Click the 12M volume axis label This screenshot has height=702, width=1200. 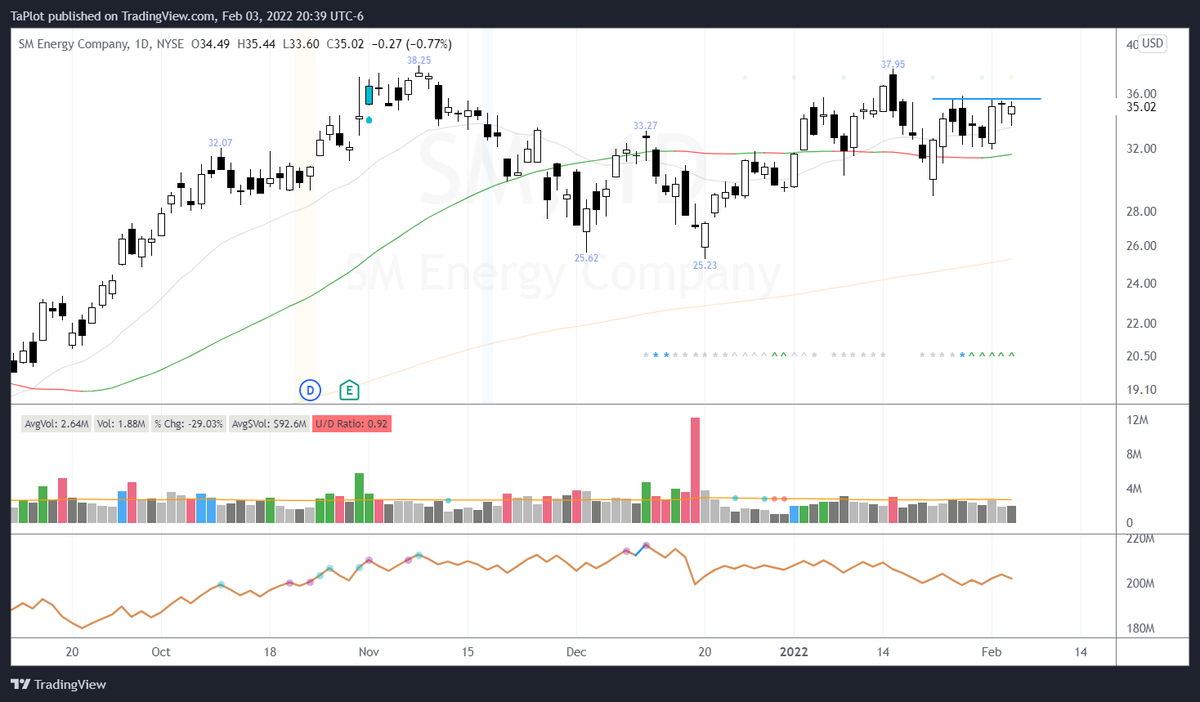[1135, 420]
